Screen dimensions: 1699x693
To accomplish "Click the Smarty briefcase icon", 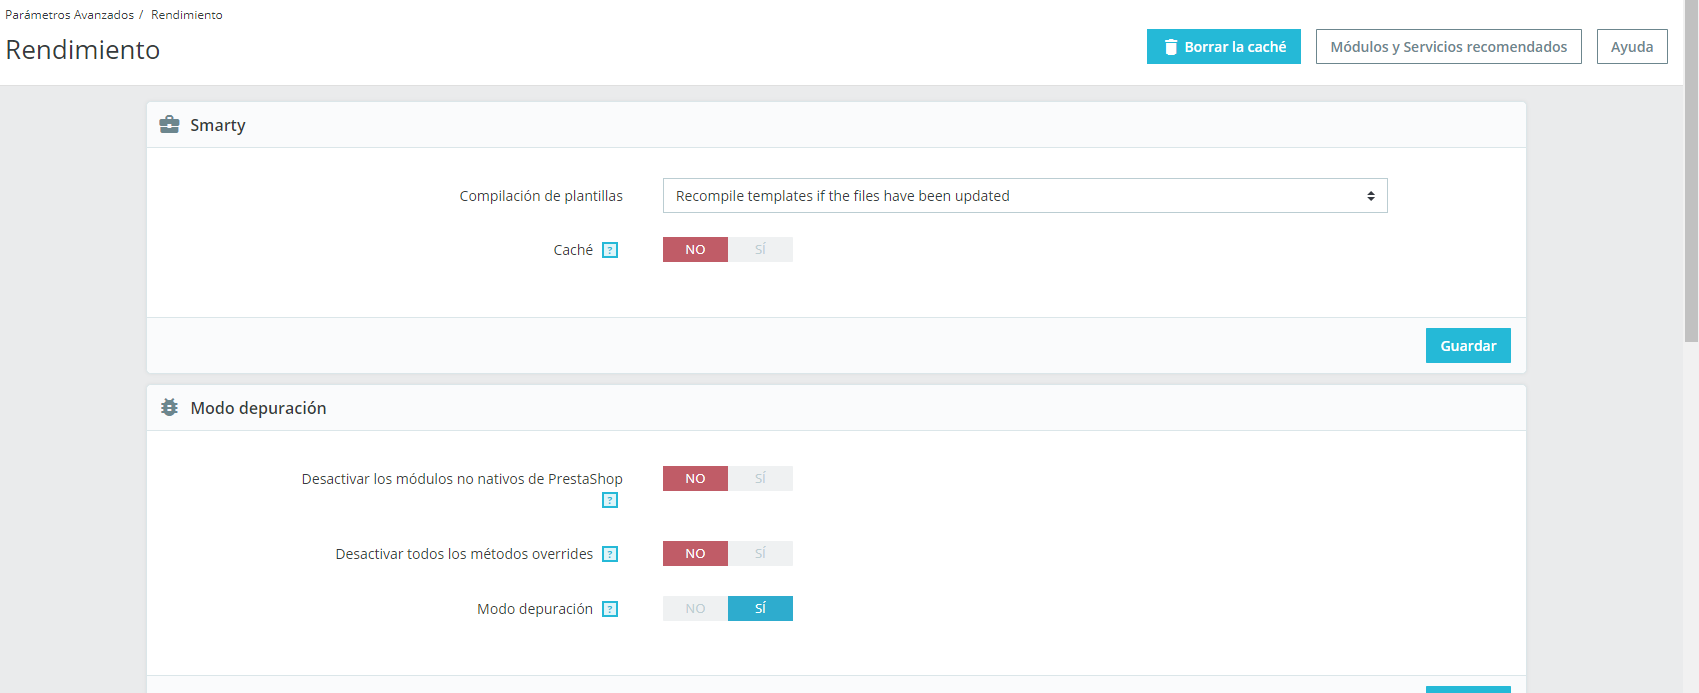I will point(170,125).
